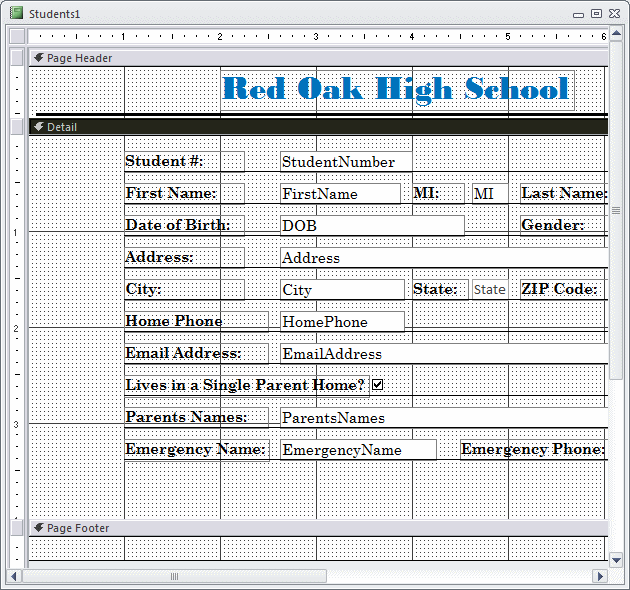Select Lives in a Single Parent Home? label
630x590 pixels.
247,386
